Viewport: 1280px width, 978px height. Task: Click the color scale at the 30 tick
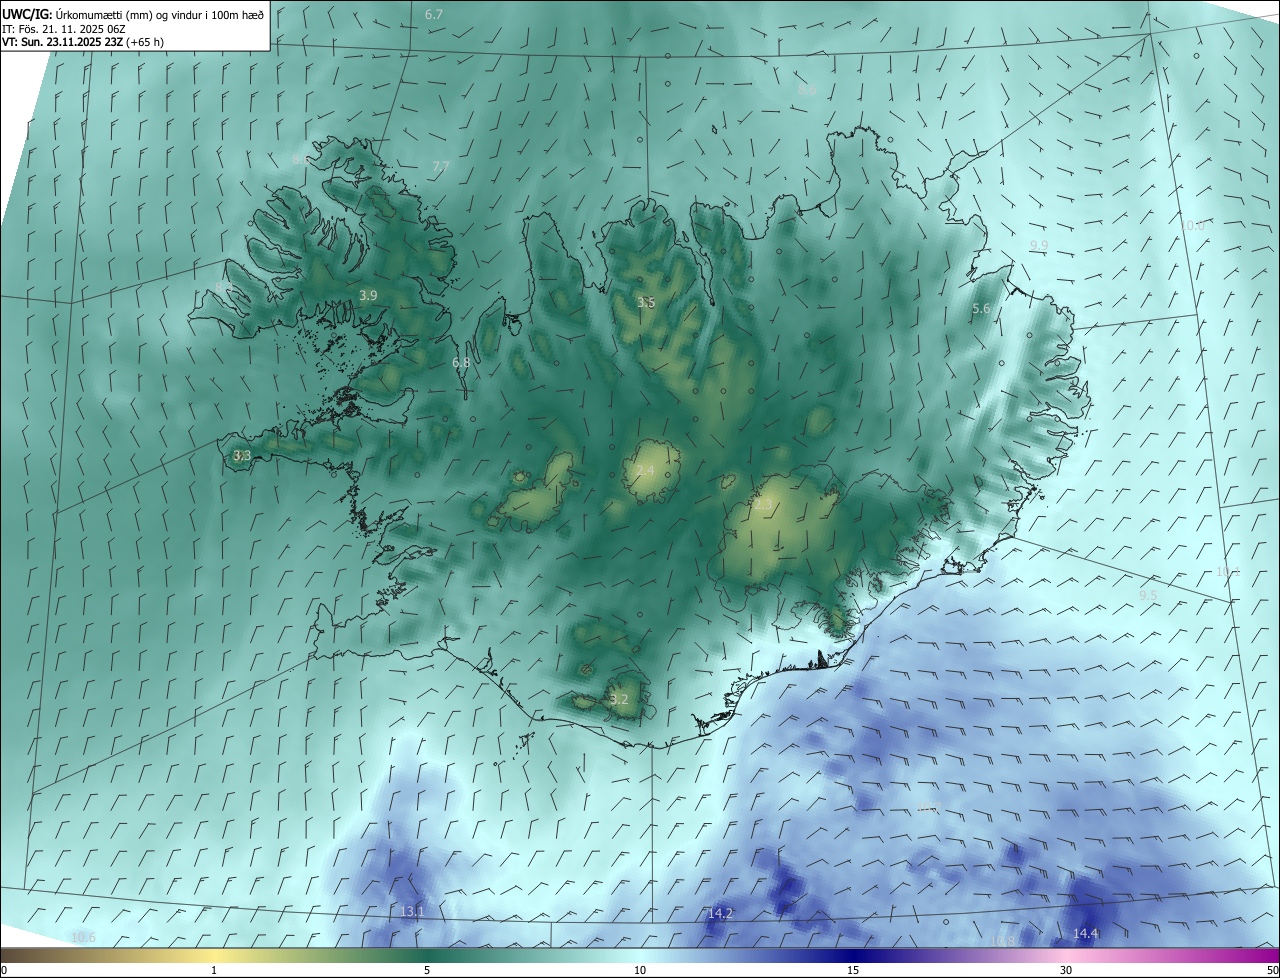tap(1066, 970)
